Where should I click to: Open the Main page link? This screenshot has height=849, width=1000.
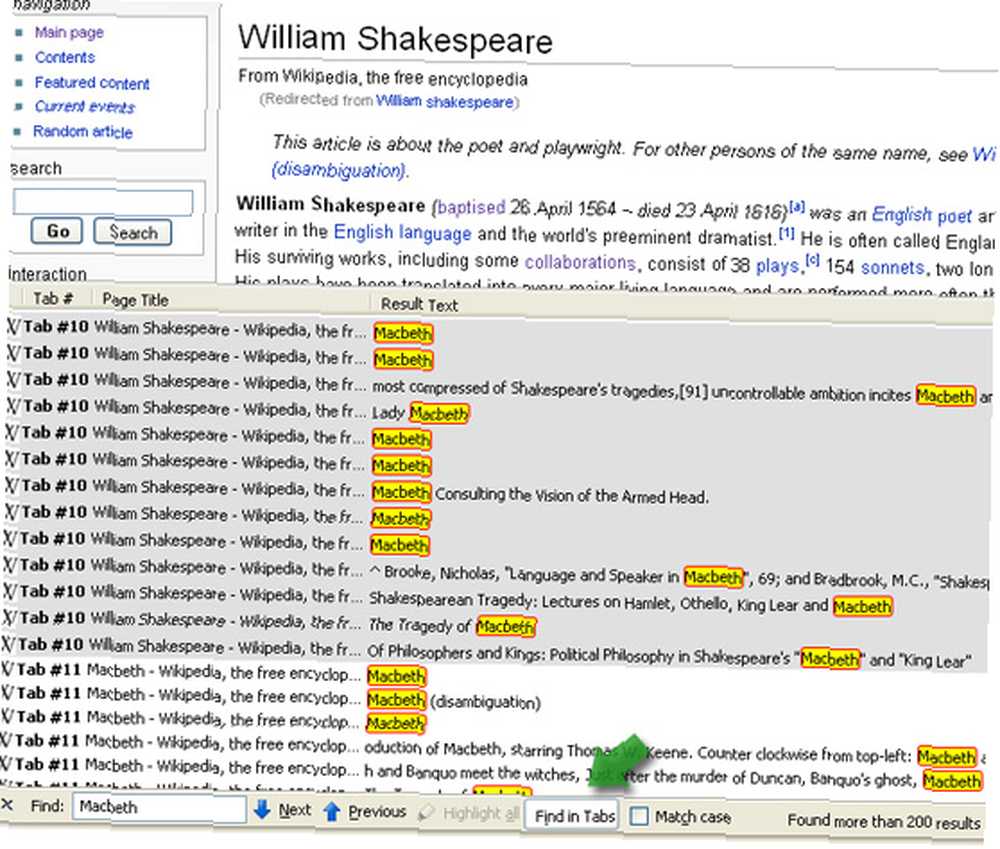click(x=69, y=32)
